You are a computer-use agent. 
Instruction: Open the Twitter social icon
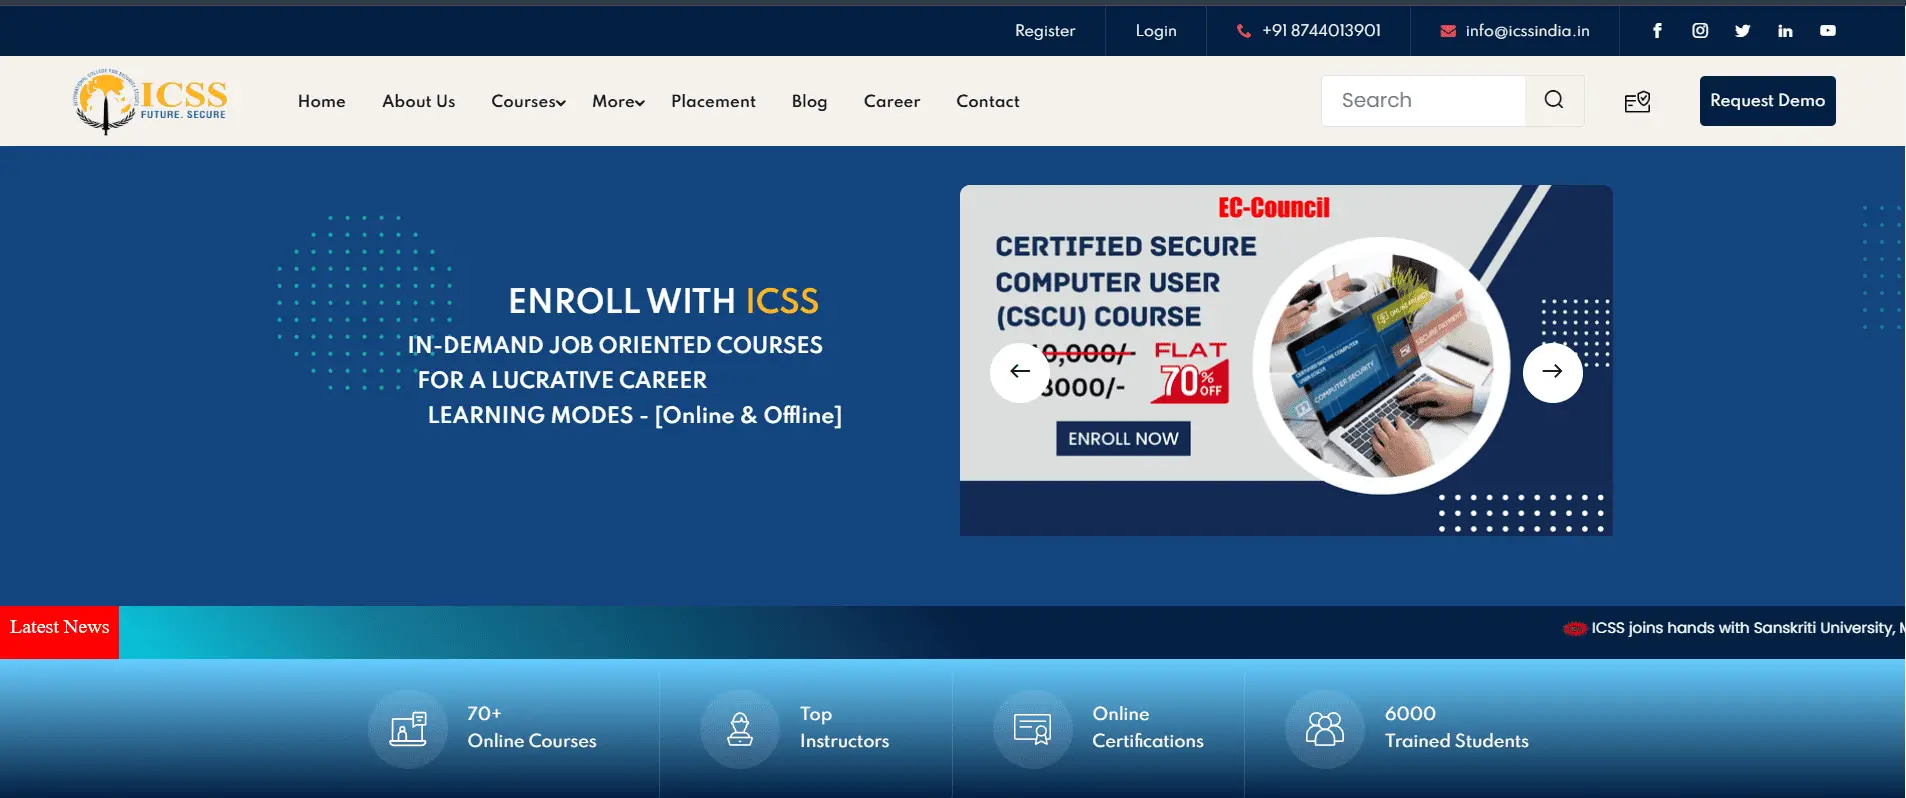1743,31
